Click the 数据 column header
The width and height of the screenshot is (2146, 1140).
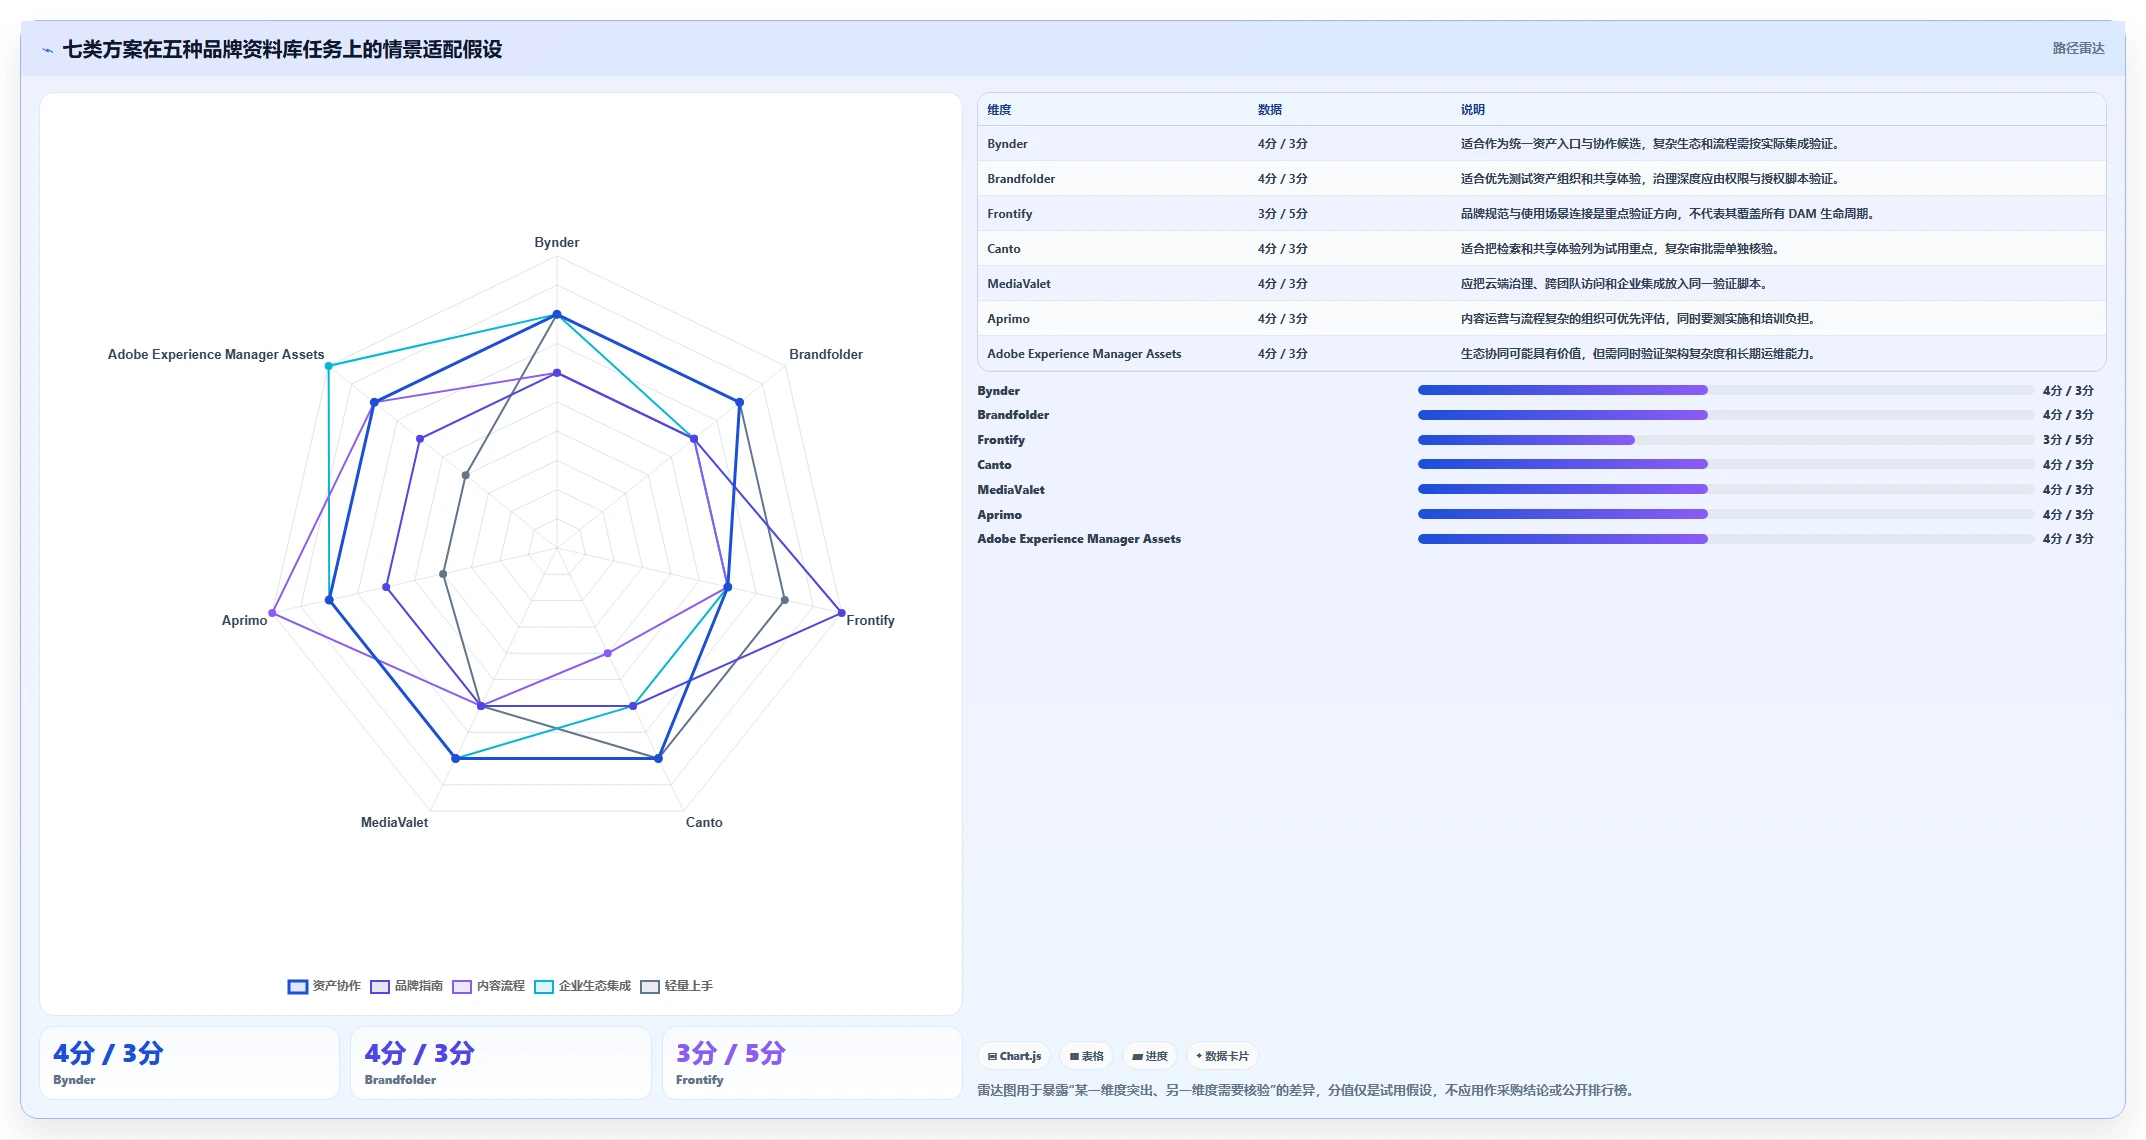(x=1270, y=110)
